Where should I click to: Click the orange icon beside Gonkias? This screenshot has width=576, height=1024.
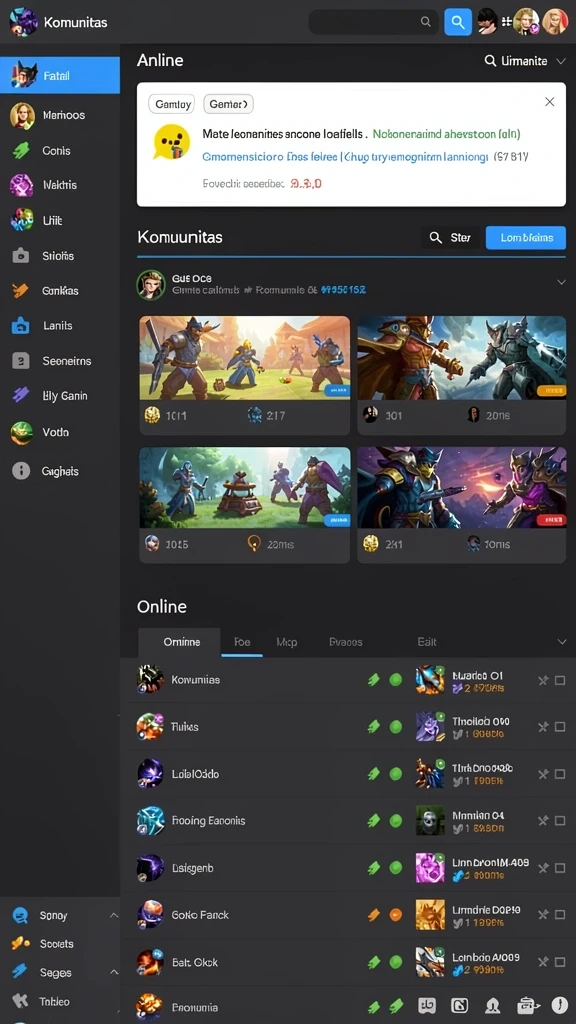21,291
